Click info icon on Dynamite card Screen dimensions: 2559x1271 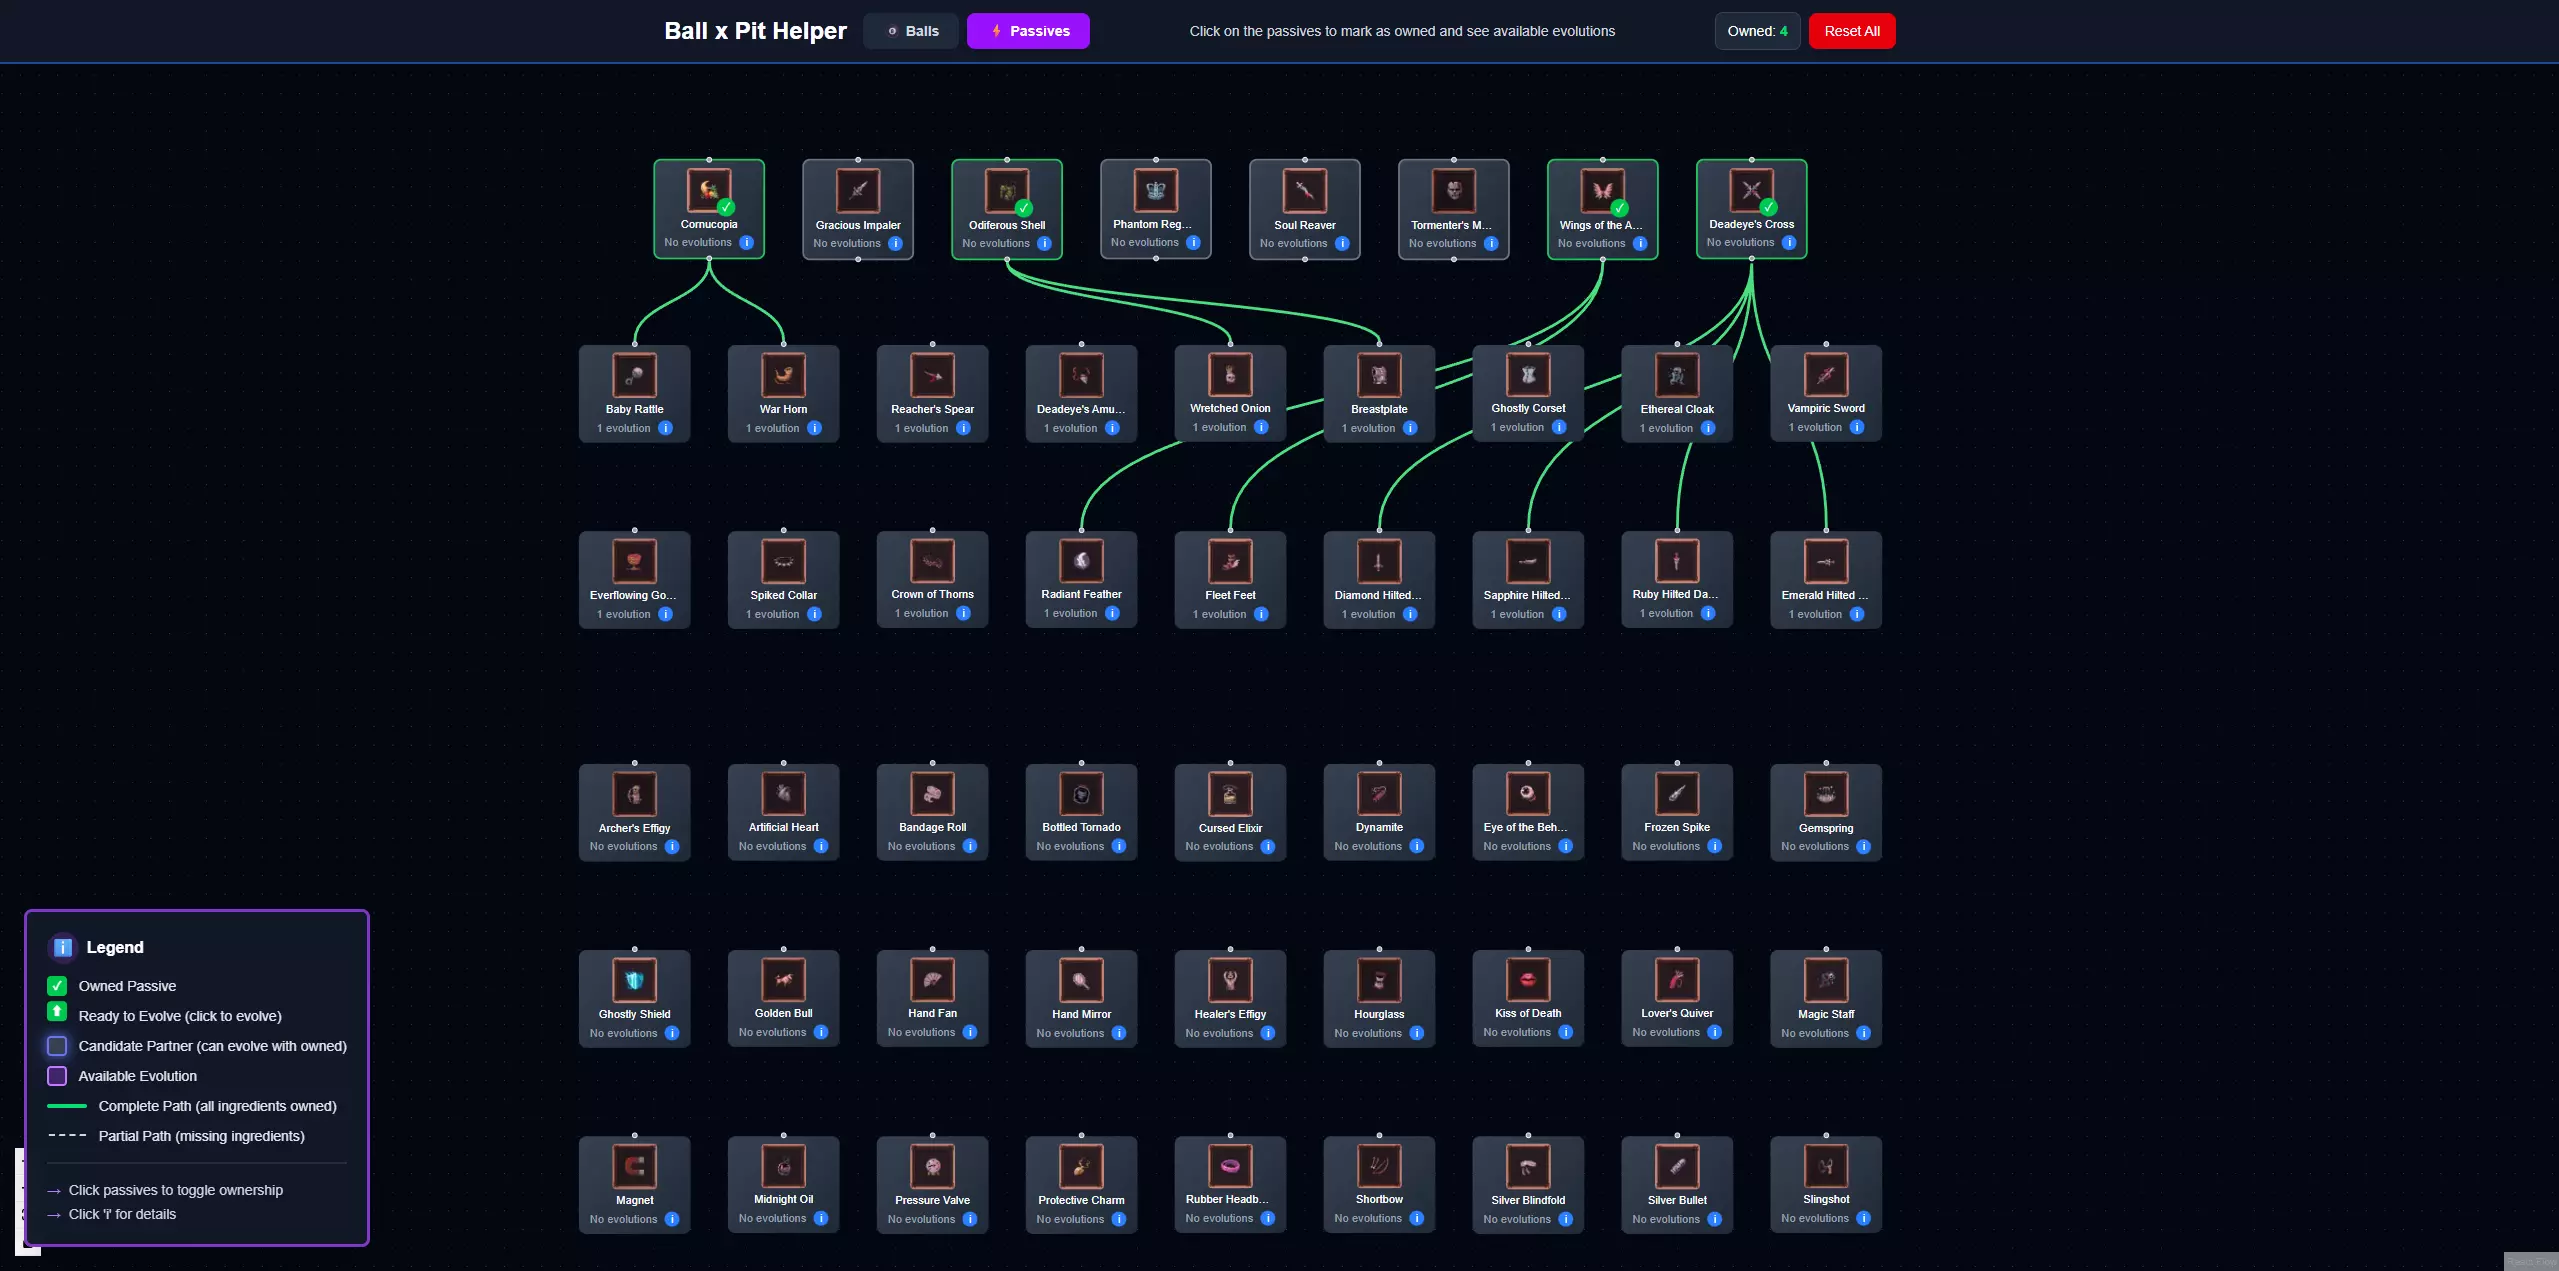click(x=1416, y=847)
